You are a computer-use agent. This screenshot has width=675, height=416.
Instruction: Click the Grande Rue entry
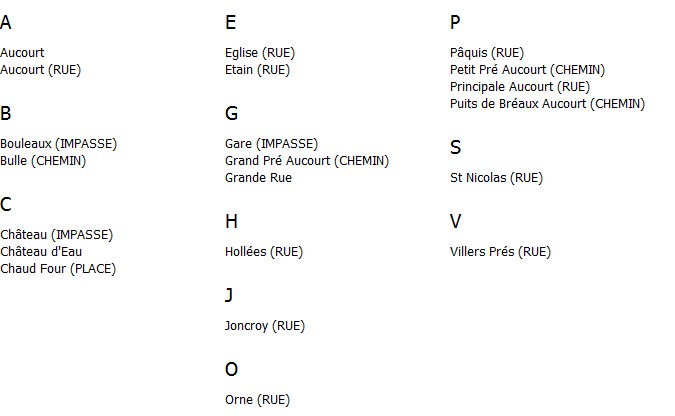click(x=258, y=177)
